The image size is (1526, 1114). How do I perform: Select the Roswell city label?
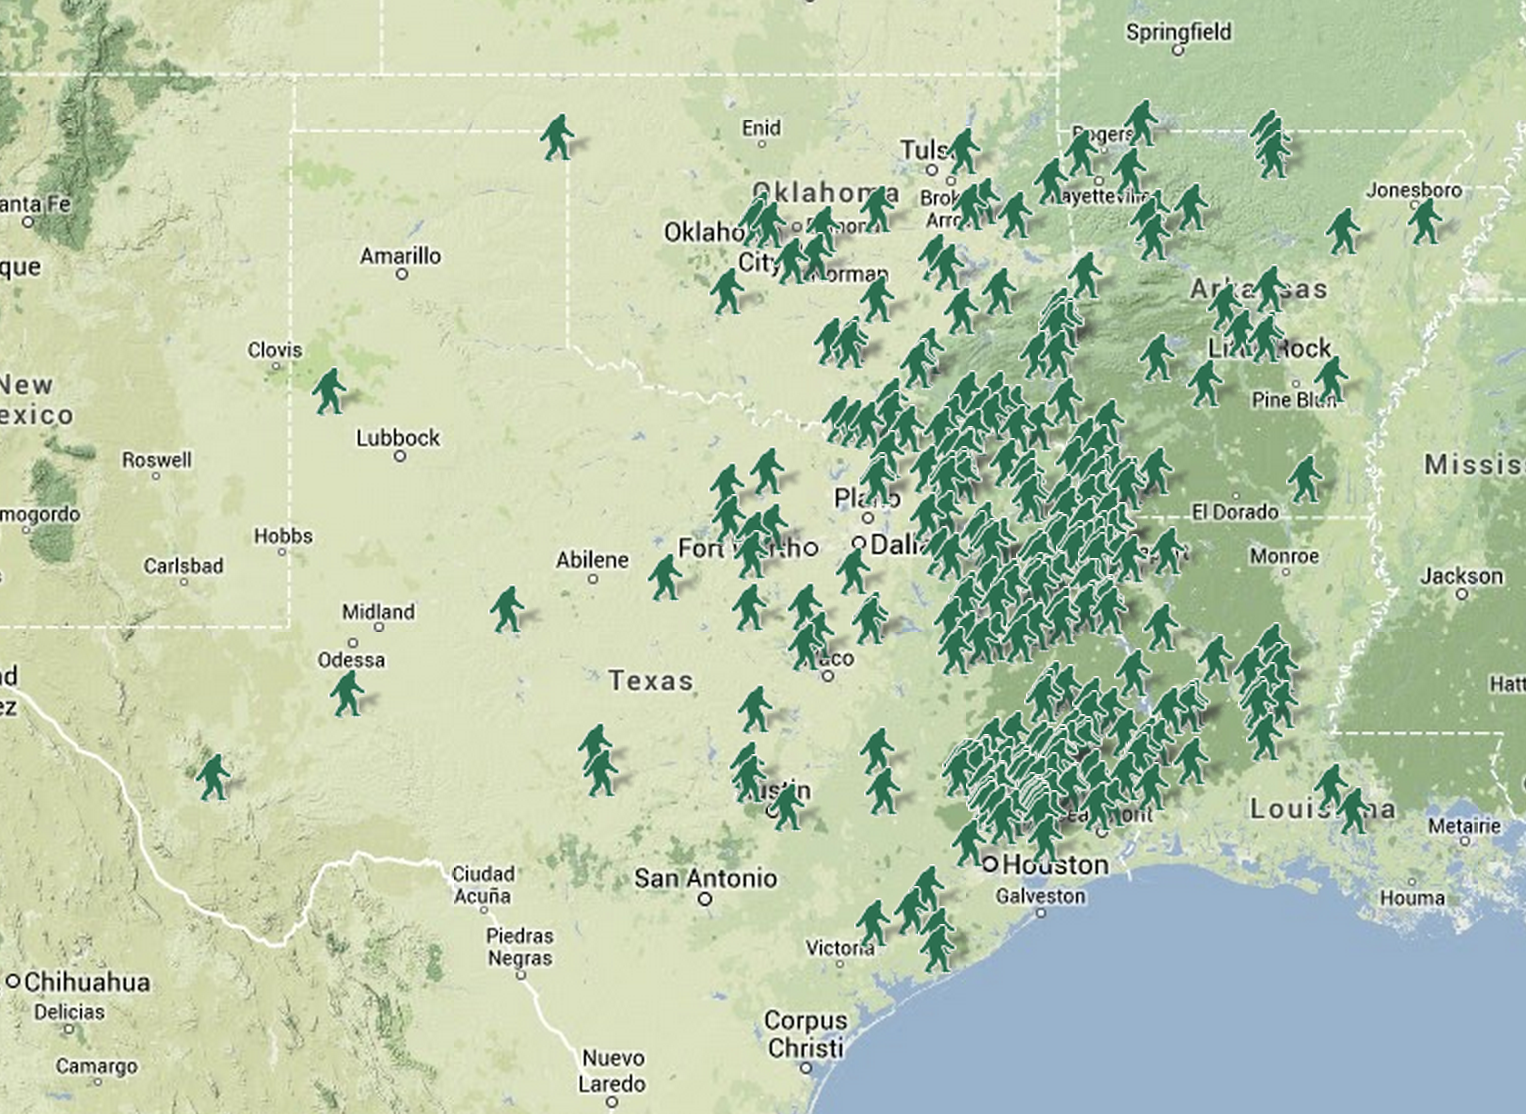point(157,460)
